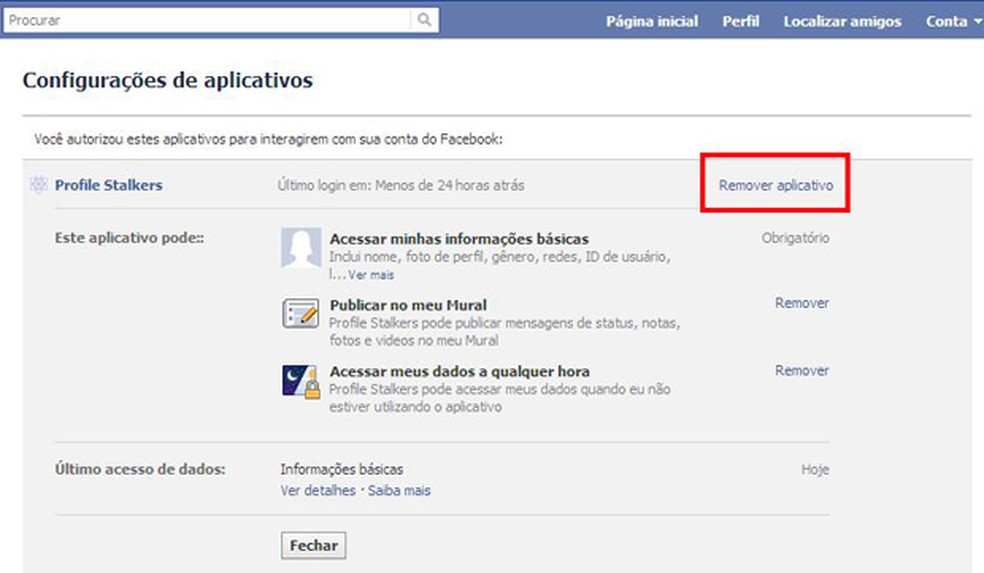Image resolution: width=984 pixels, height=573 pixels.
Task: Click the Você autorizou estes aplicativos sentence
Action: pyautogui.click(x=269, y=139)
